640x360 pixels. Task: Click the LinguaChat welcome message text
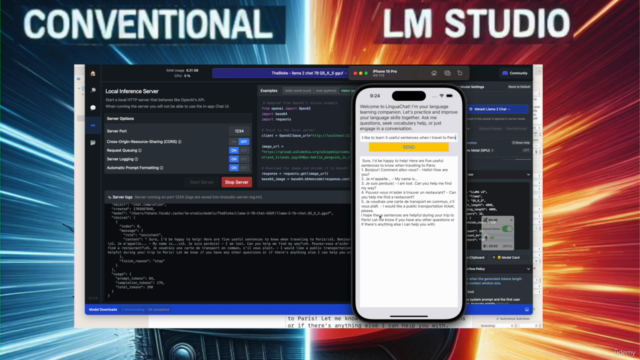click(x=409, y=117)
